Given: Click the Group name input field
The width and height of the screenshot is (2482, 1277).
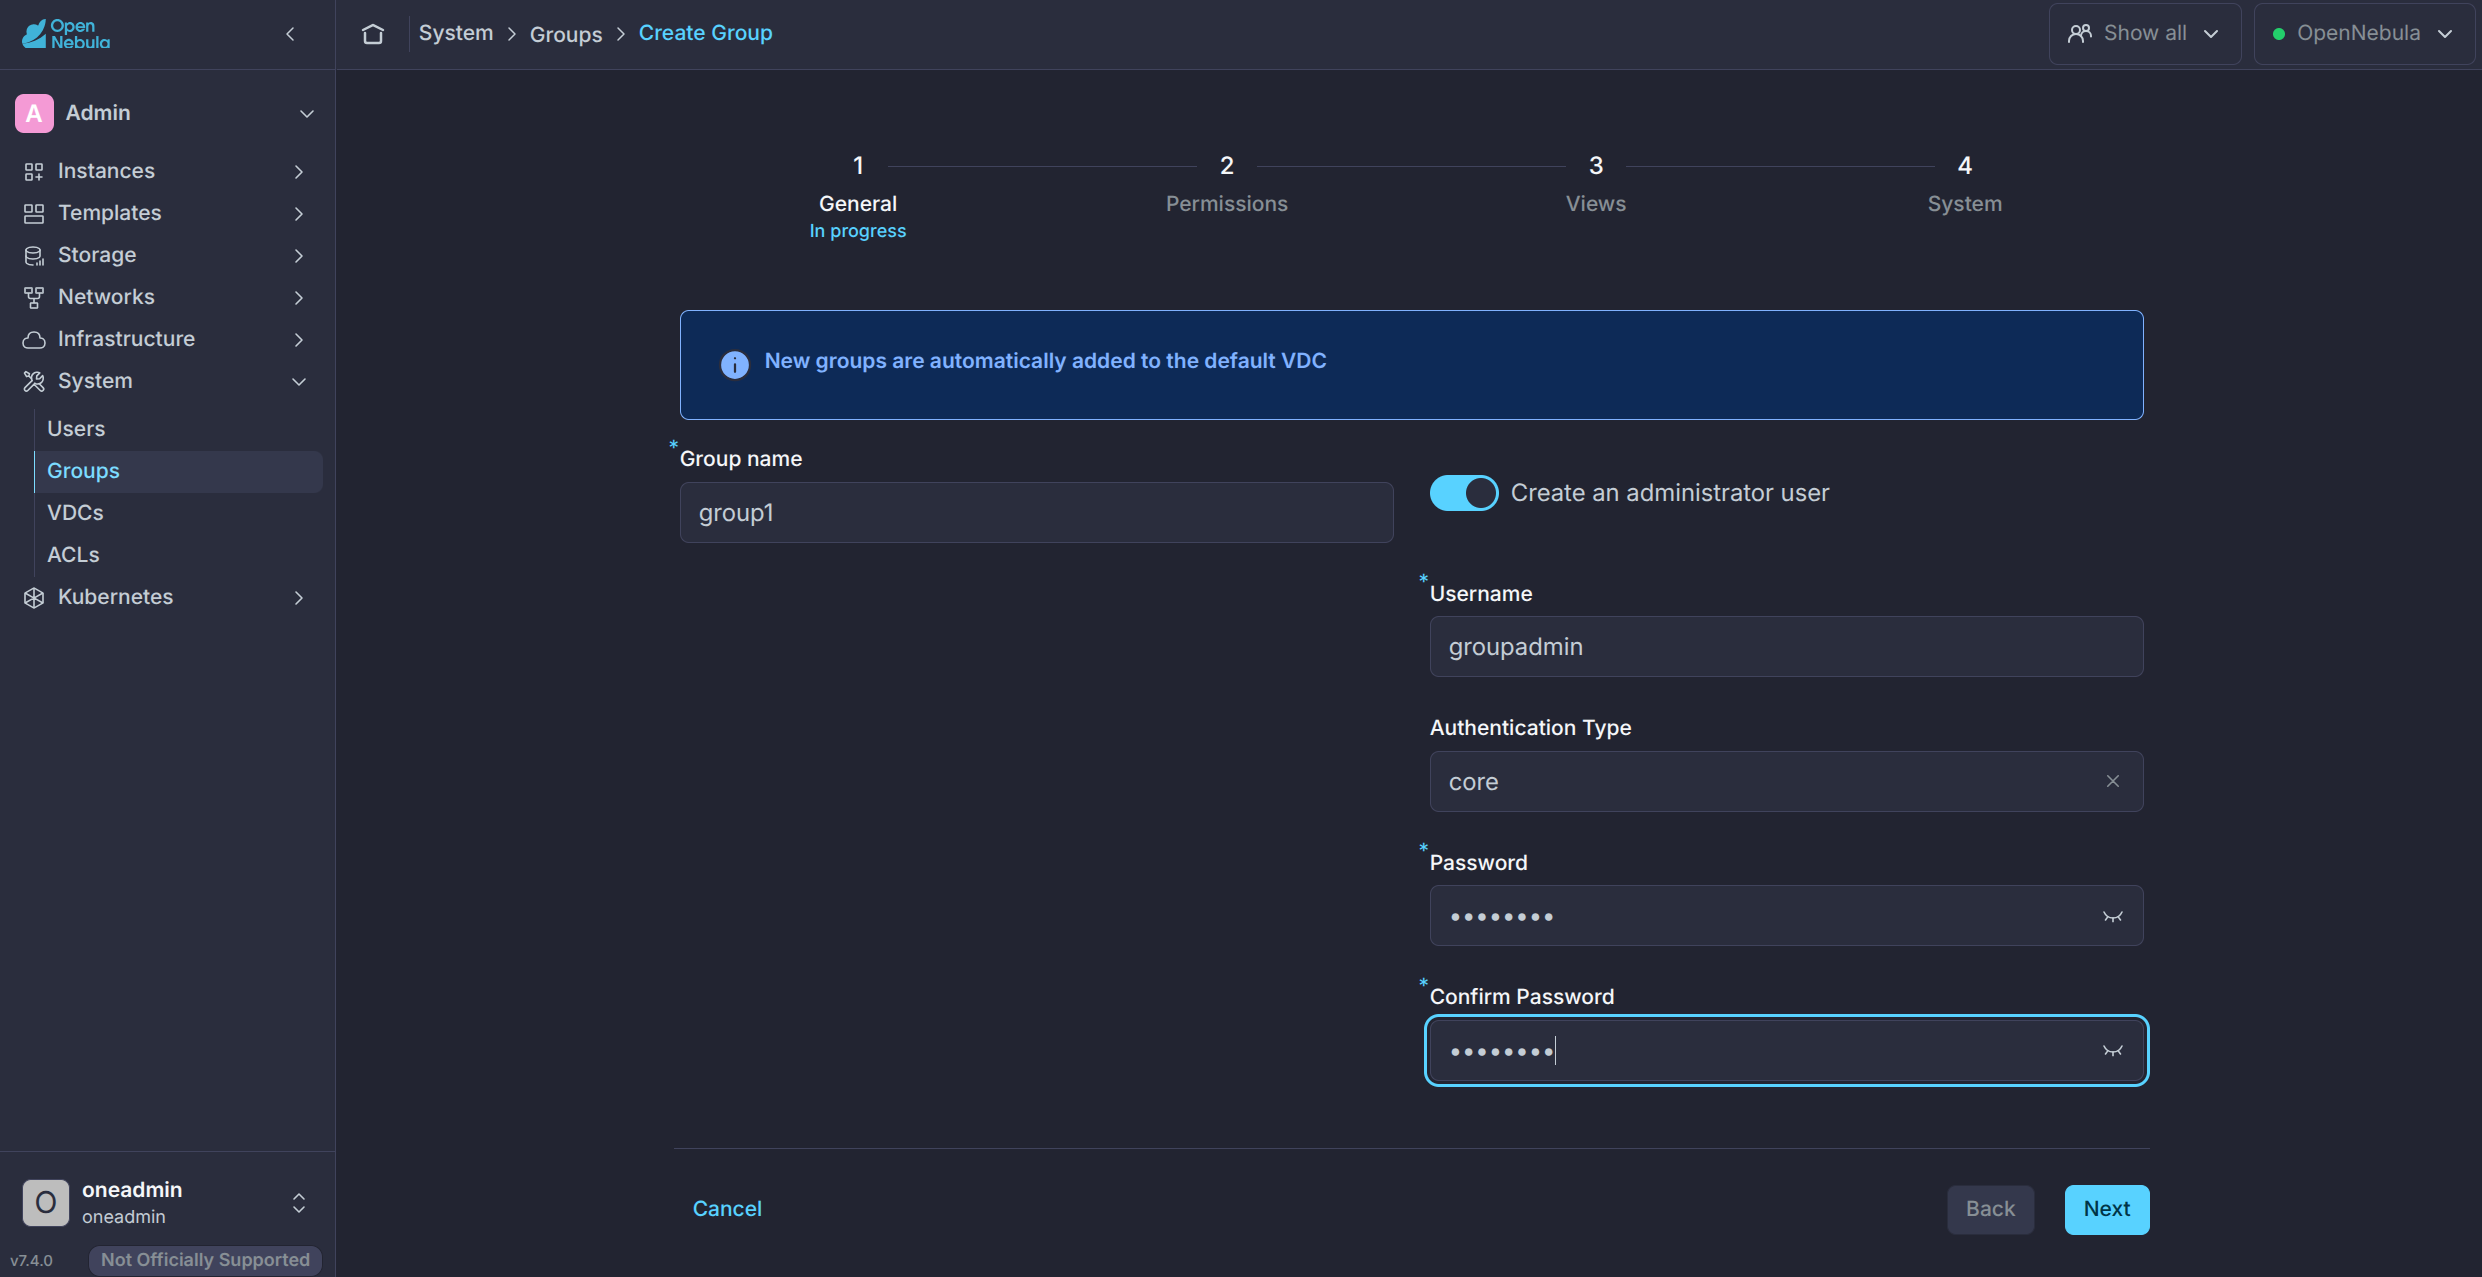Looking at the screenshot, I should tap(1036, 512).
